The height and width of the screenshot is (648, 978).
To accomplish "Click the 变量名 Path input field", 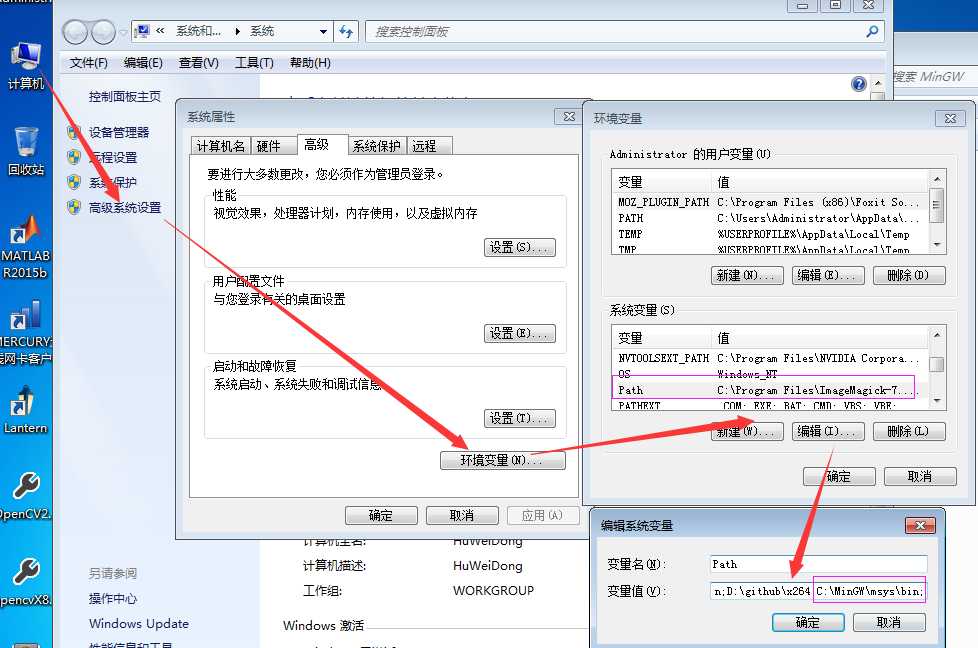I will 818,564.
